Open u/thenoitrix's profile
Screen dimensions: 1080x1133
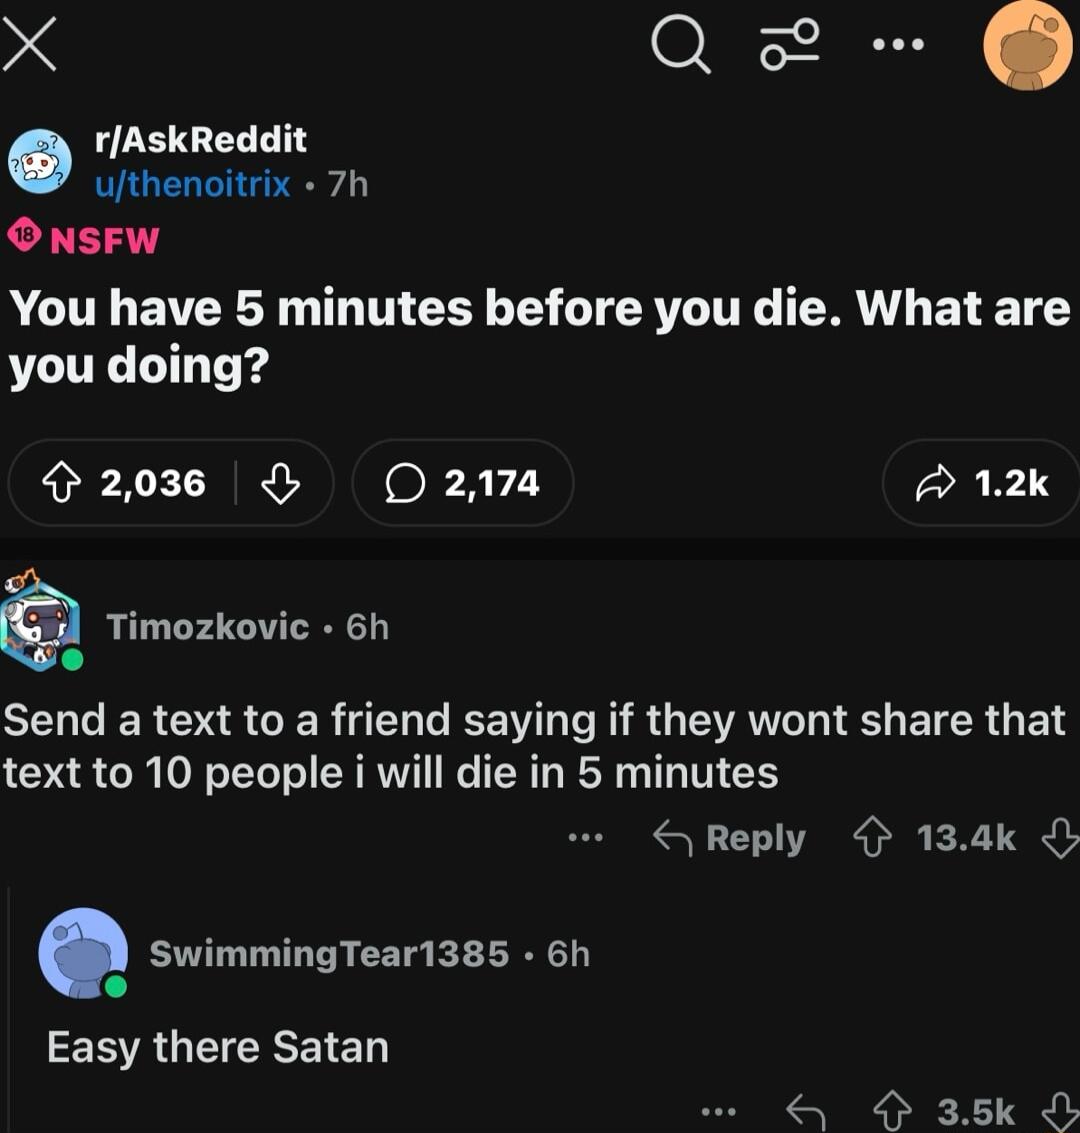192,184
